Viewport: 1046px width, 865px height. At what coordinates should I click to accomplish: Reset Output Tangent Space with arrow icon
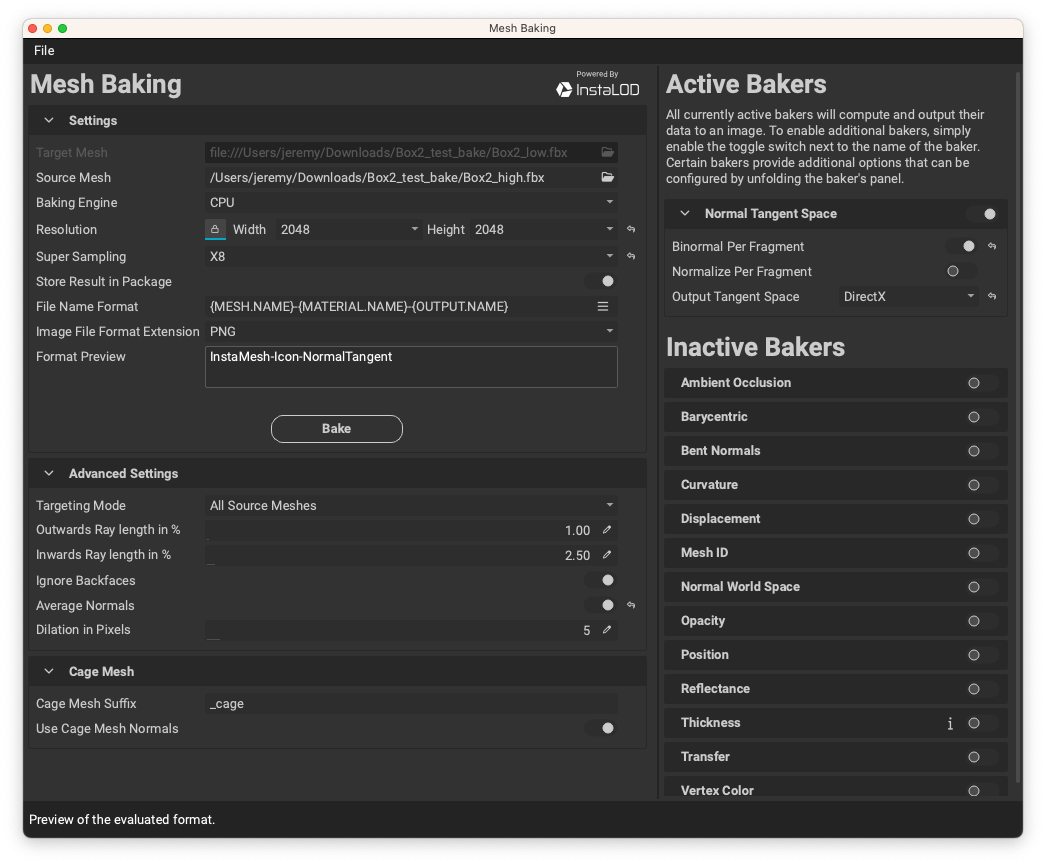point(992,296)
